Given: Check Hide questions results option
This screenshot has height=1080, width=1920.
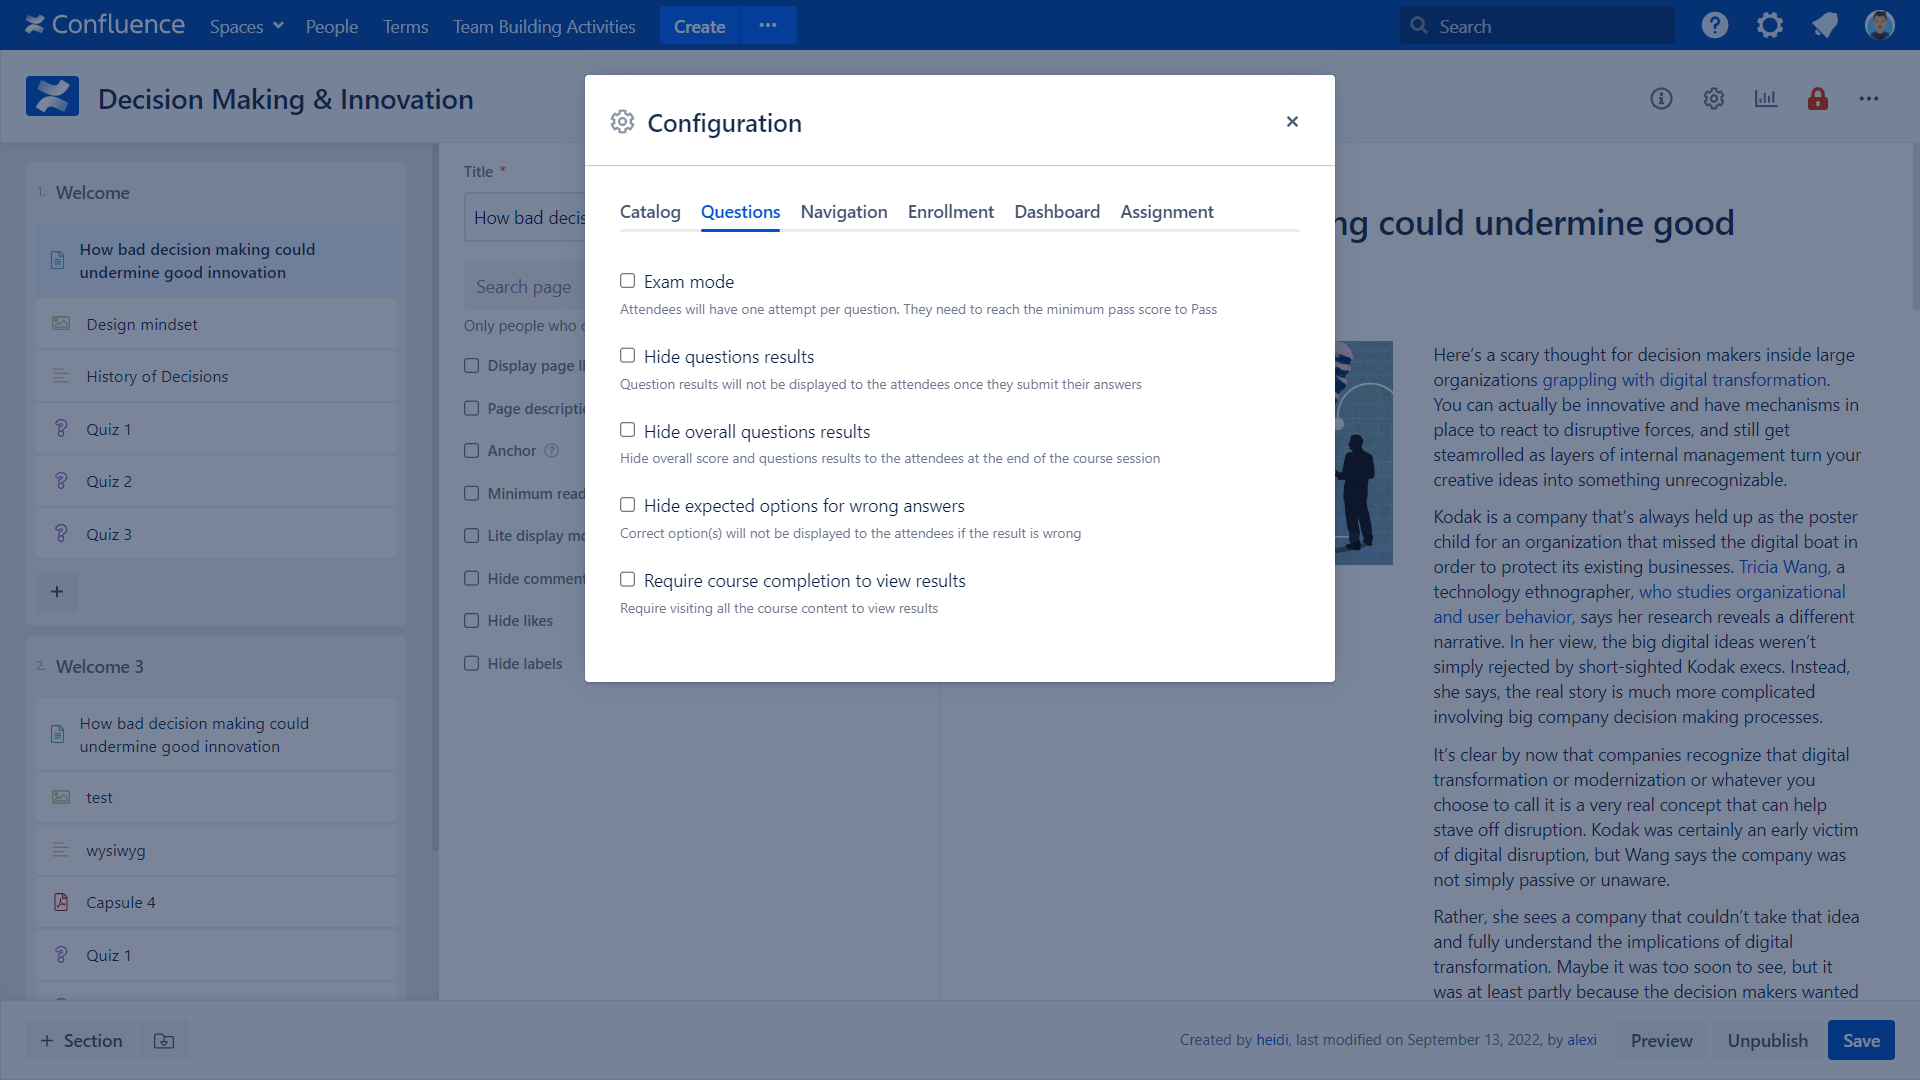Looking at the screenshot, I should 628,356.
